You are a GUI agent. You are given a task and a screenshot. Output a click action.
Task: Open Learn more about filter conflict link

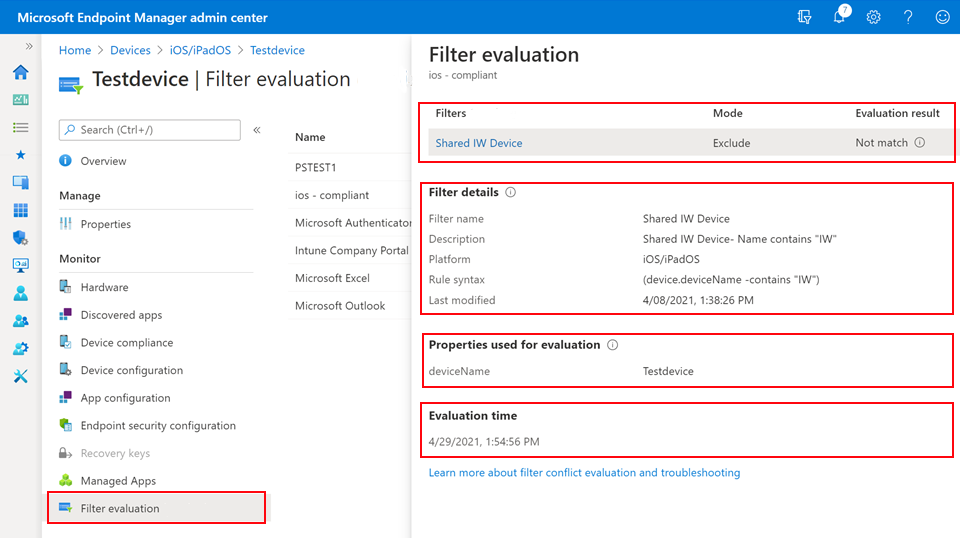pos(584,473)
